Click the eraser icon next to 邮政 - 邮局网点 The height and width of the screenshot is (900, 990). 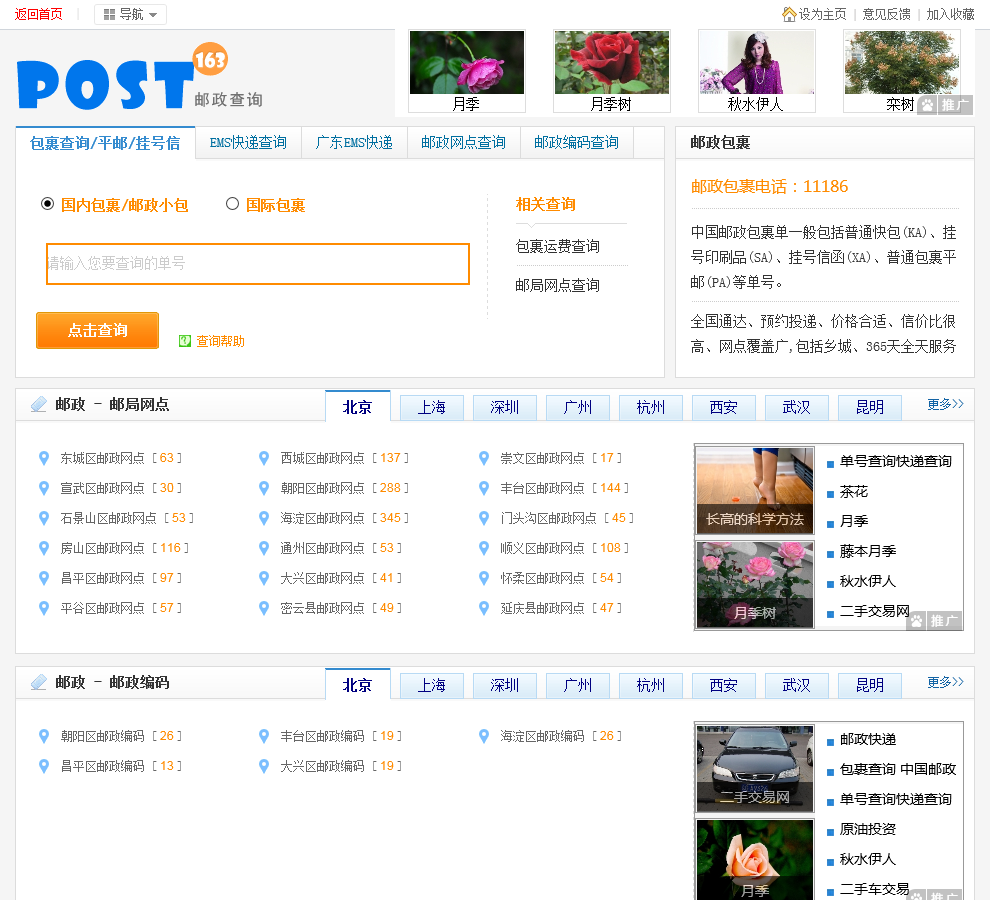click(x=39, y=404)
